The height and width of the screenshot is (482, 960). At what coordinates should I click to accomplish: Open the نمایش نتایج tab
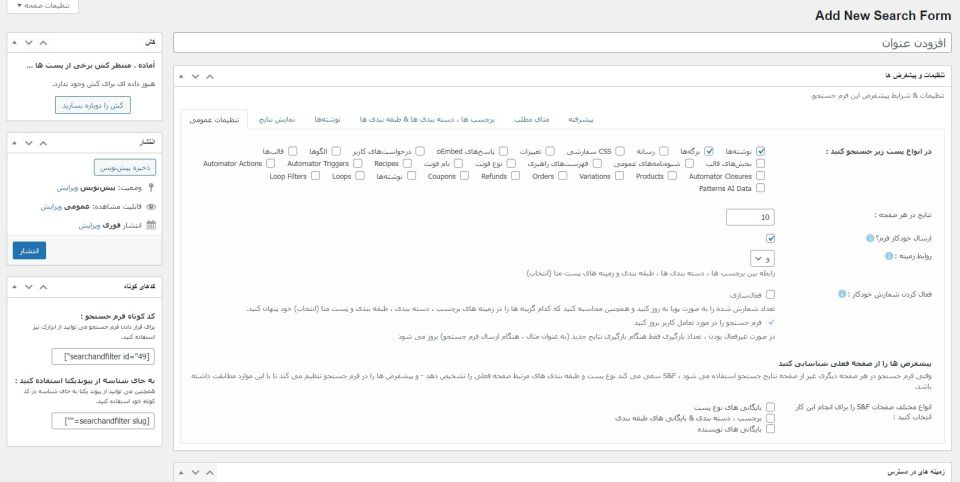pos(277,119)
